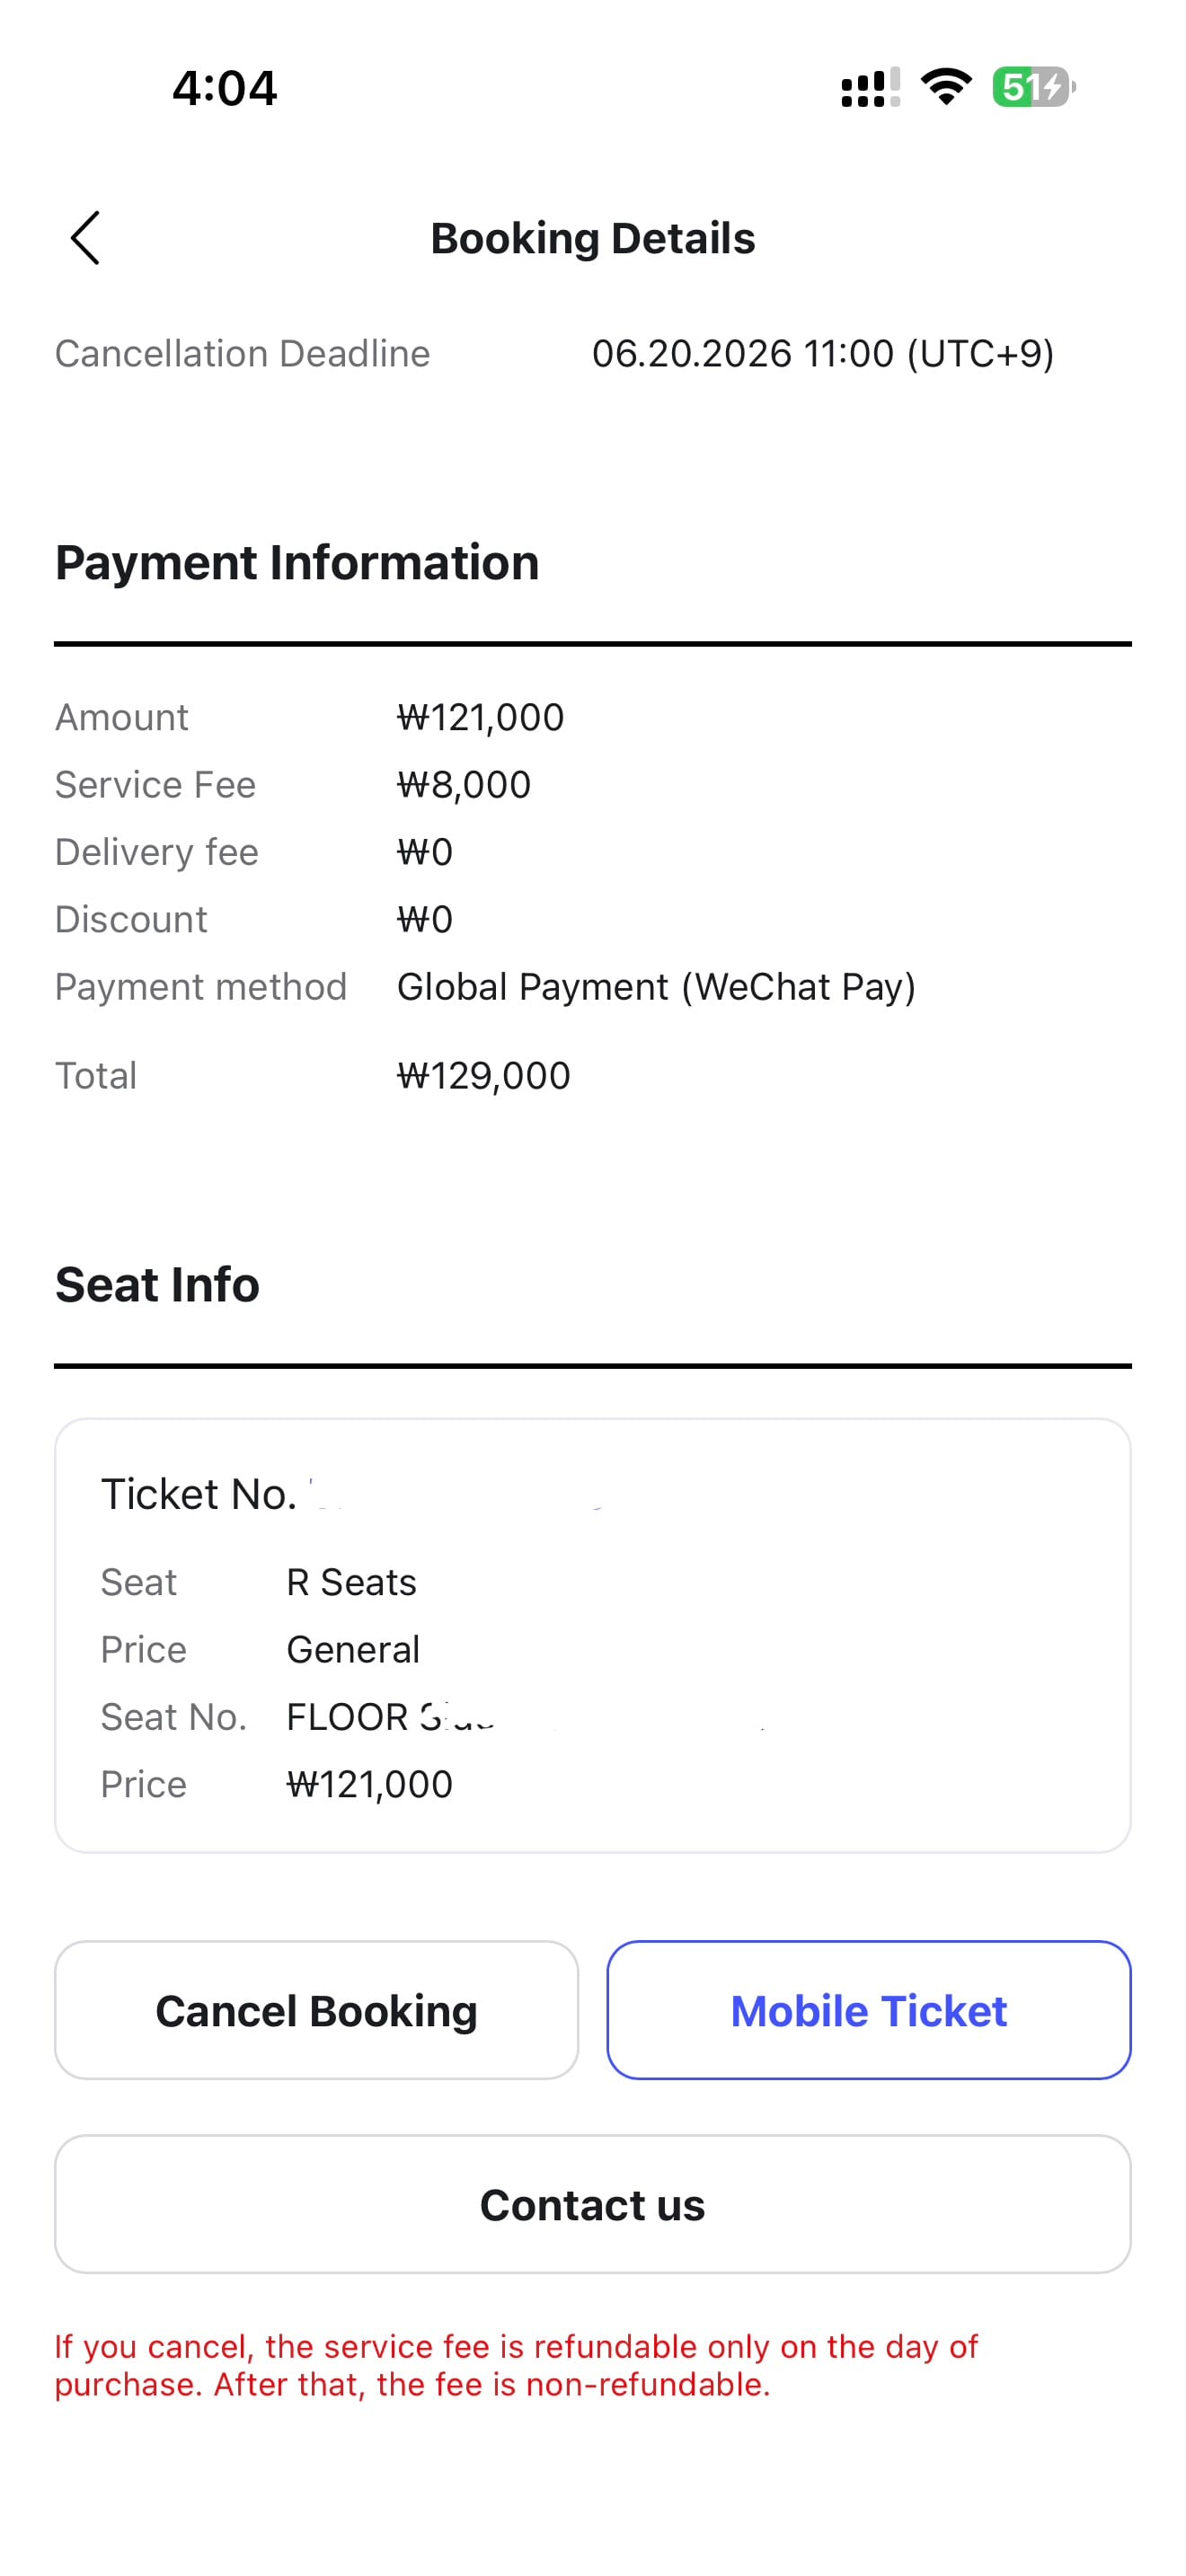The width and height of the screenshot is (1186, 2576).
Task: Tap the Wi-Fi status icon
Action: pyautogui.click(x=946, y=87)
